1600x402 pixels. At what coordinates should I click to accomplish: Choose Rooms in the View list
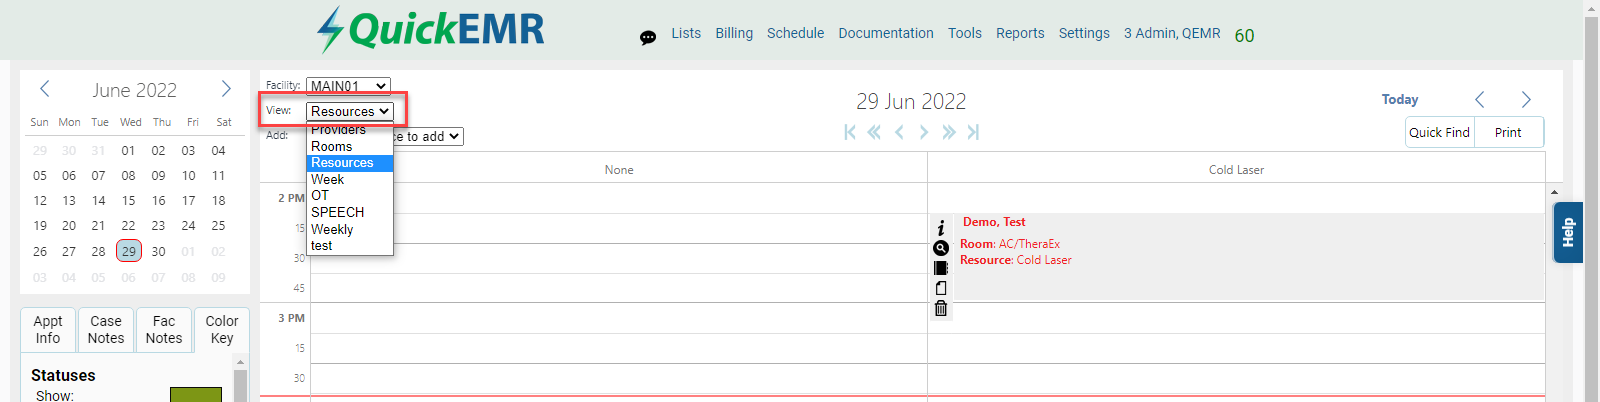click(350, 146)
